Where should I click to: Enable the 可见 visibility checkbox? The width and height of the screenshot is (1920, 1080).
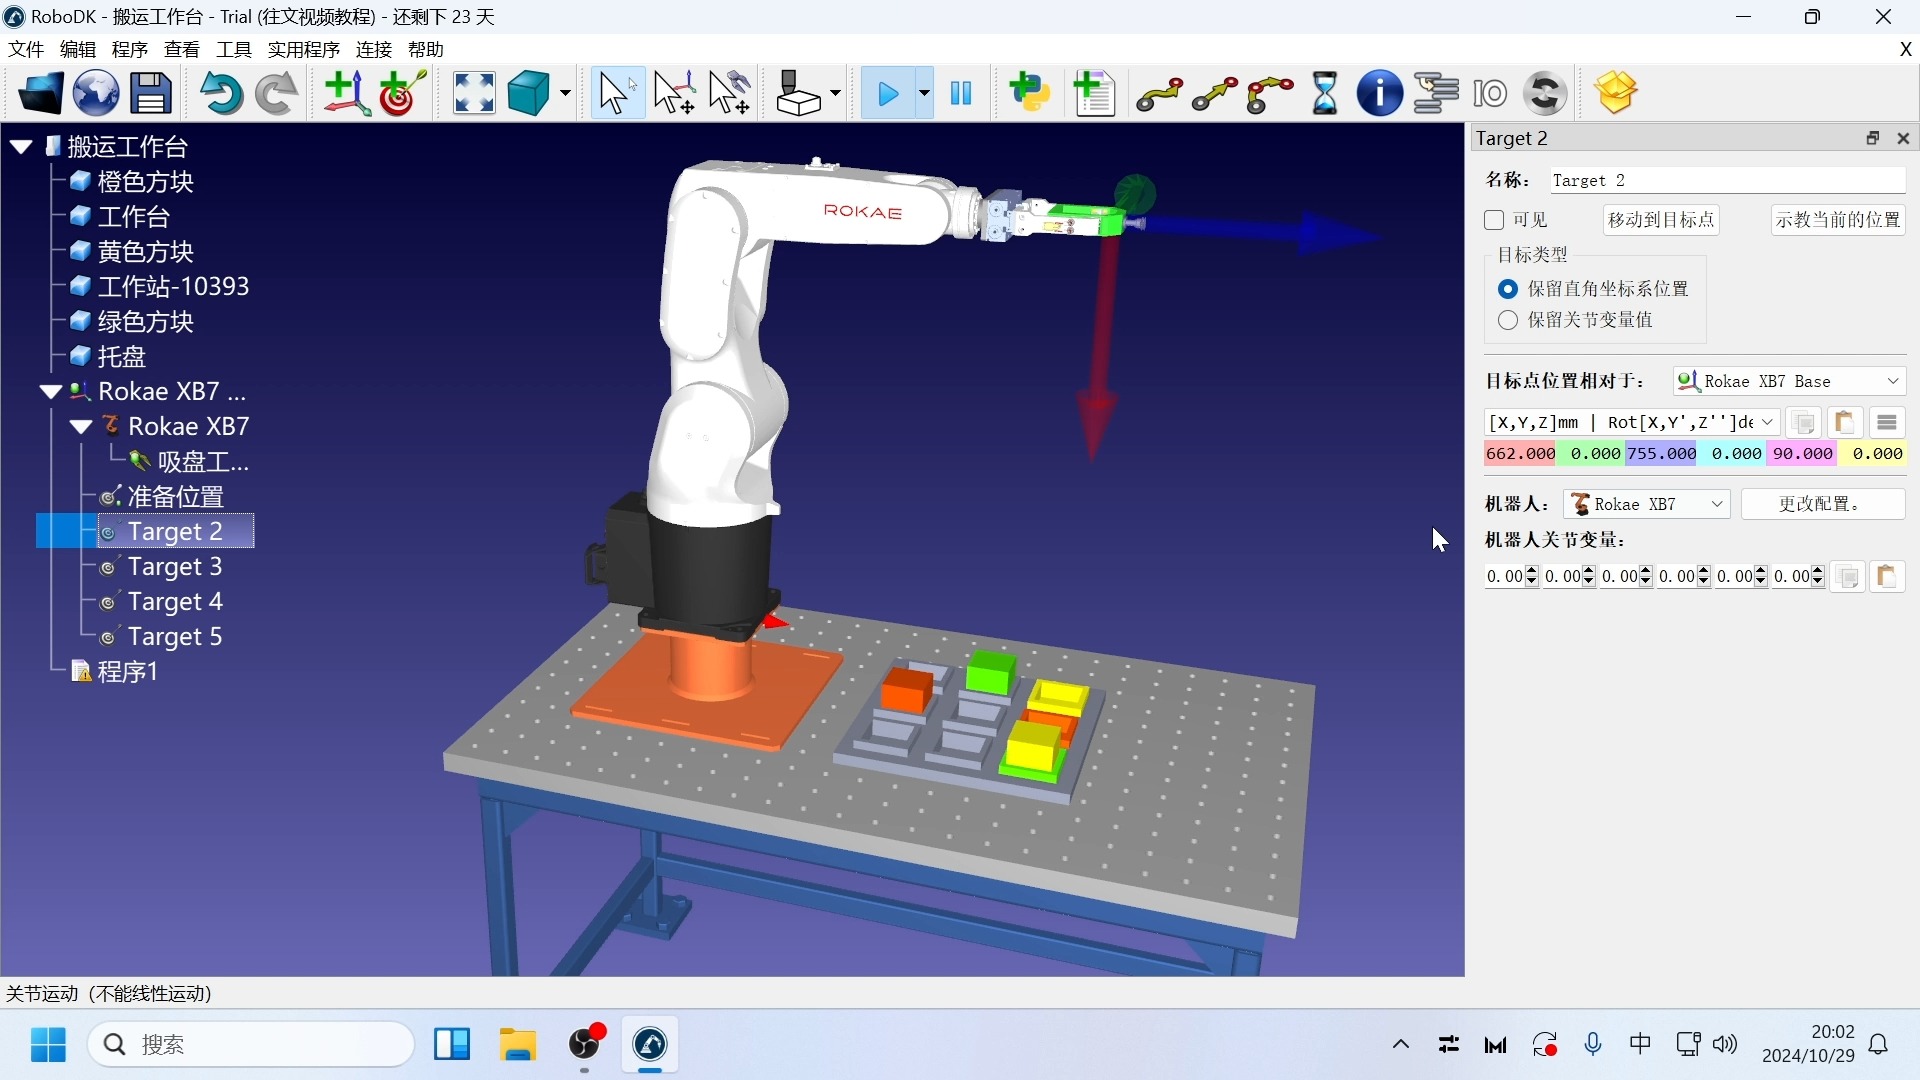(x=1495, y=220)
